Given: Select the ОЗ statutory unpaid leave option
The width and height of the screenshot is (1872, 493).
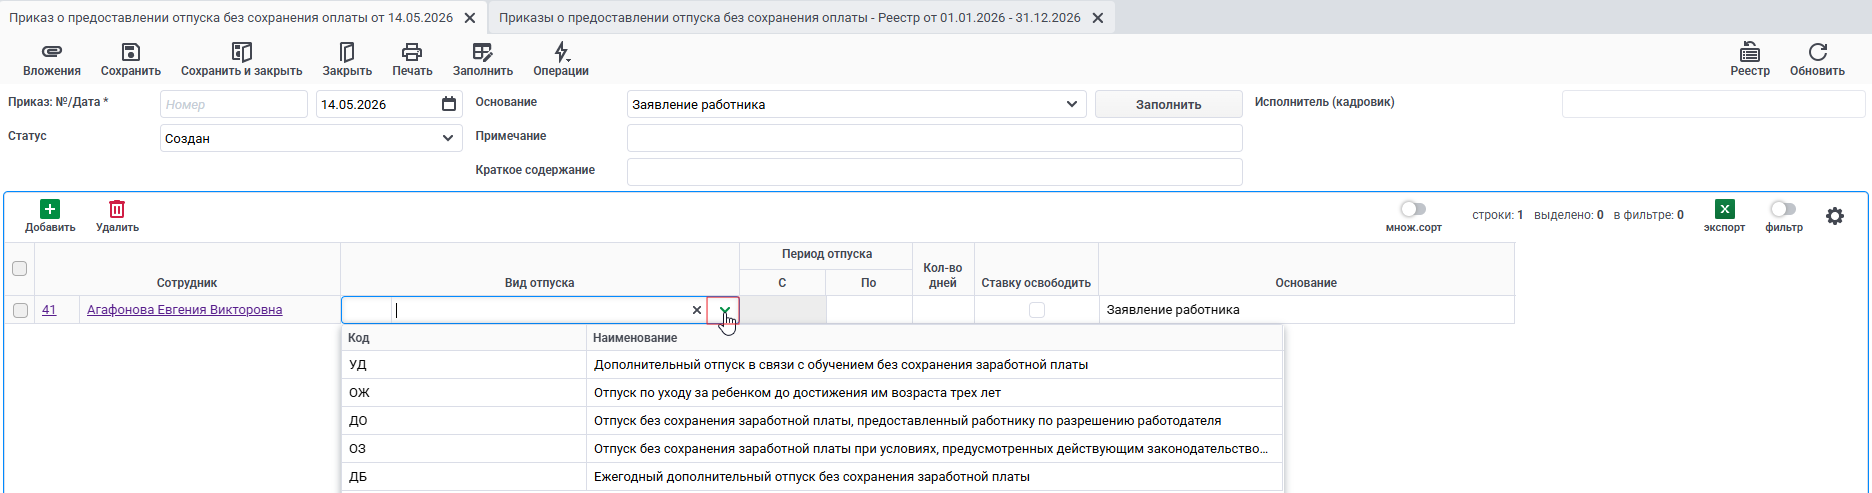Looking at the screenshot, I should point(812,449).
